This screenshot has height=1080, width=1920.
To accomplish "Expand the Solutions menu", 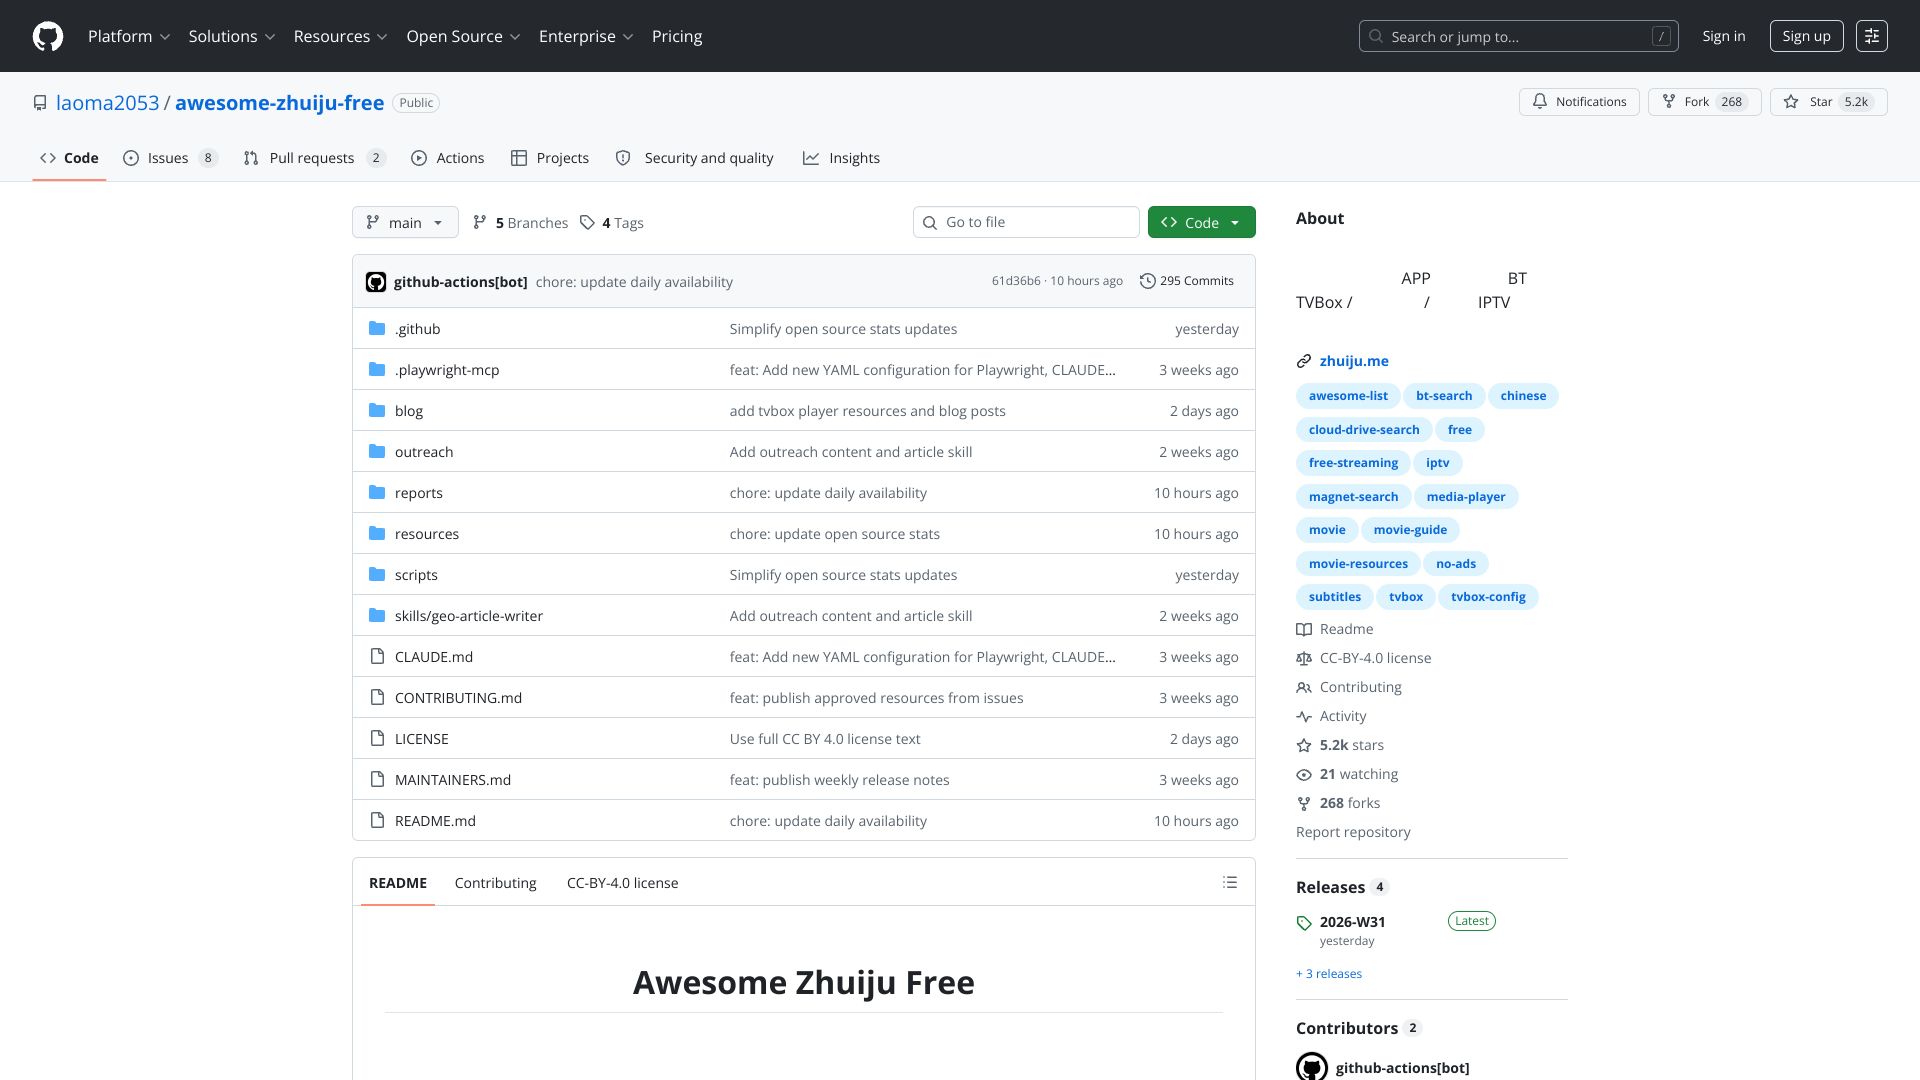I will pyautogui.click(x=232, y=36).
